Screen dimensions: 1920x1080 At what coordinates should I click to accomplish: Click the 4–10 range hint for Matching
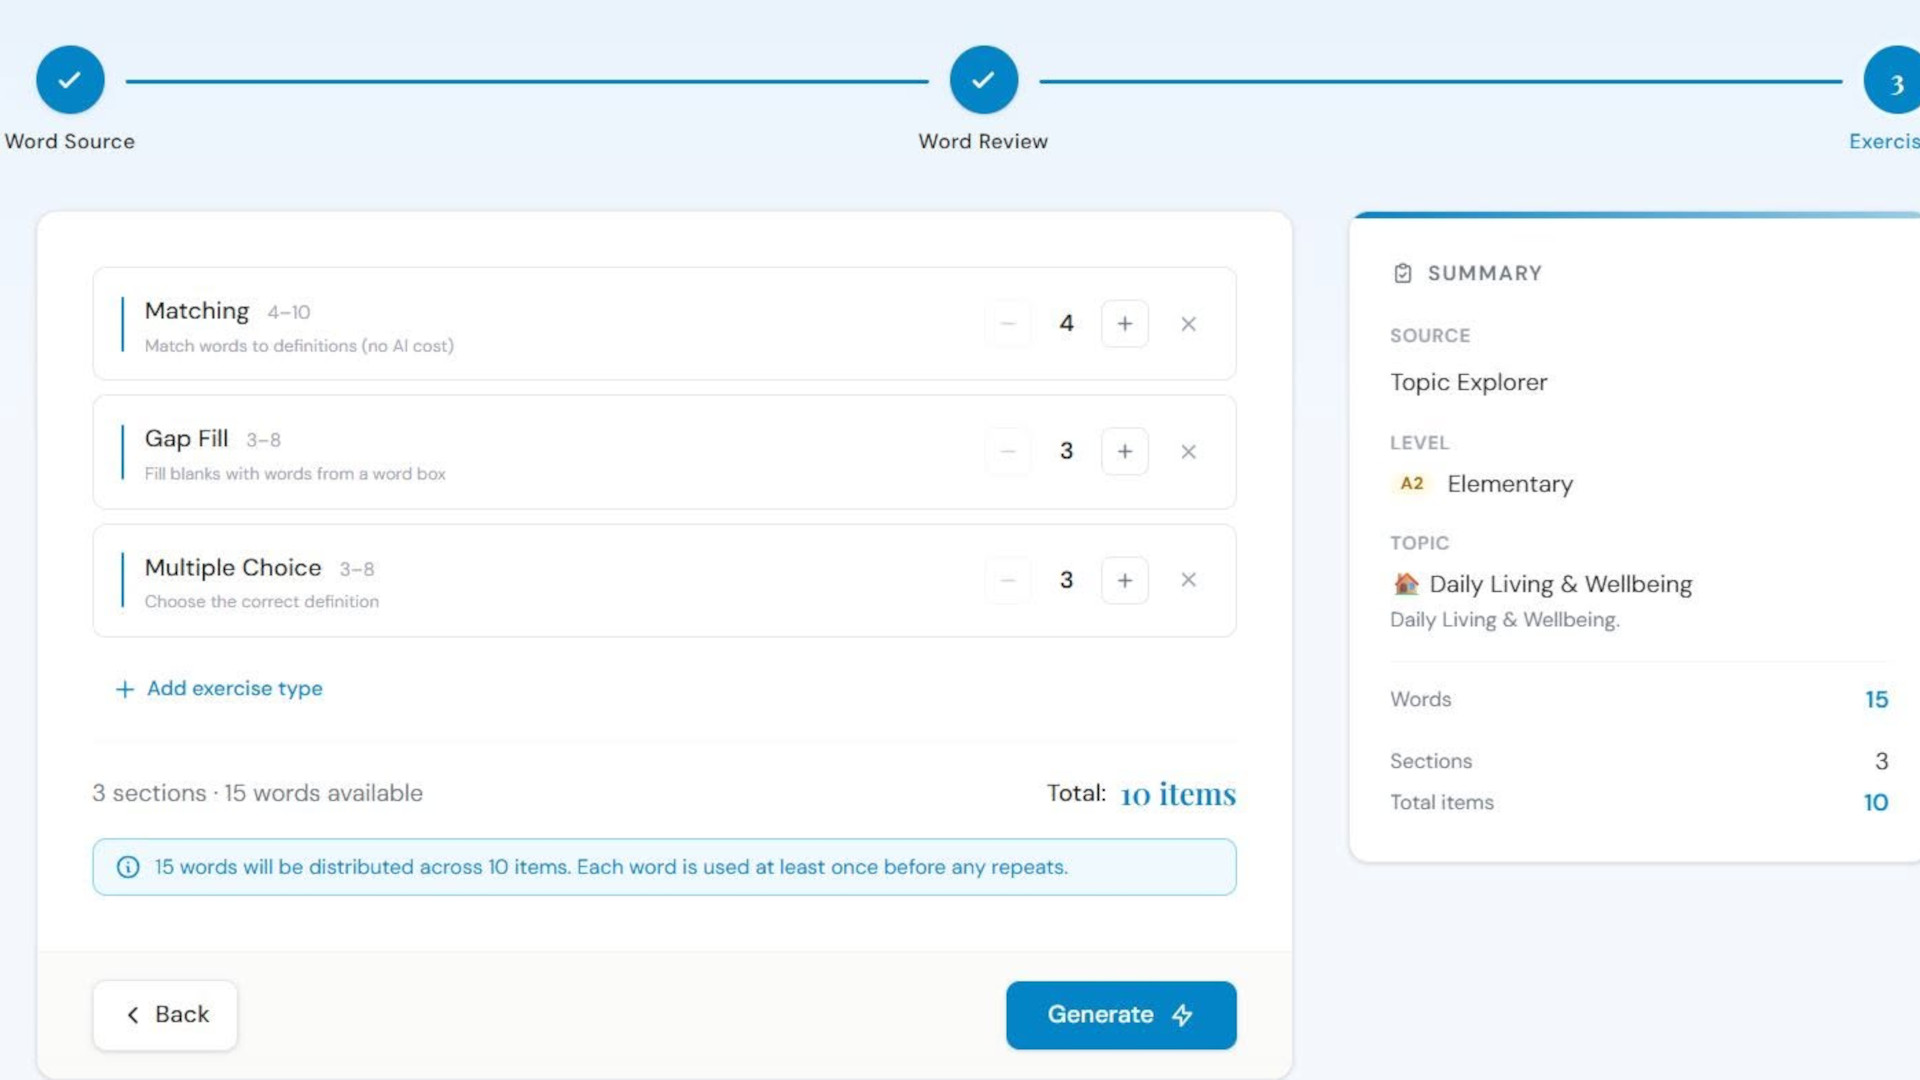tap(289, 313)
